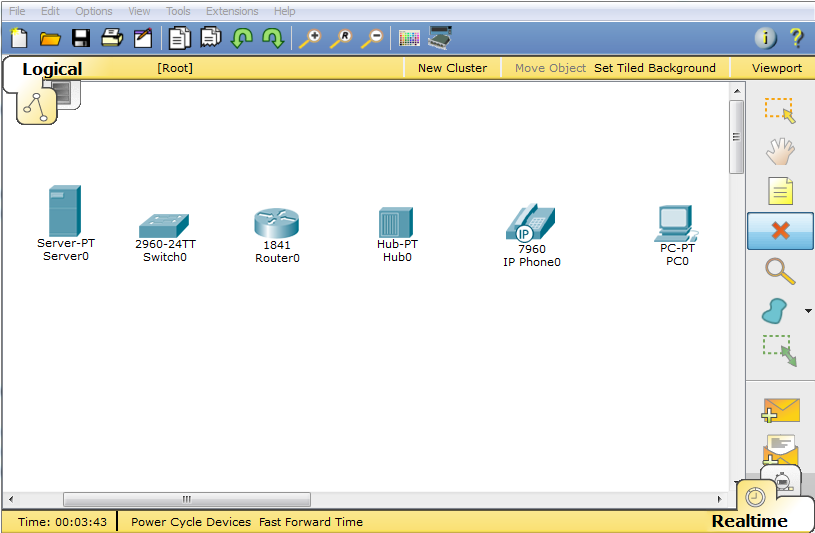Reset zoom with the R magnifier
This screenshot has height=533, width=815.
click(341, 38)
